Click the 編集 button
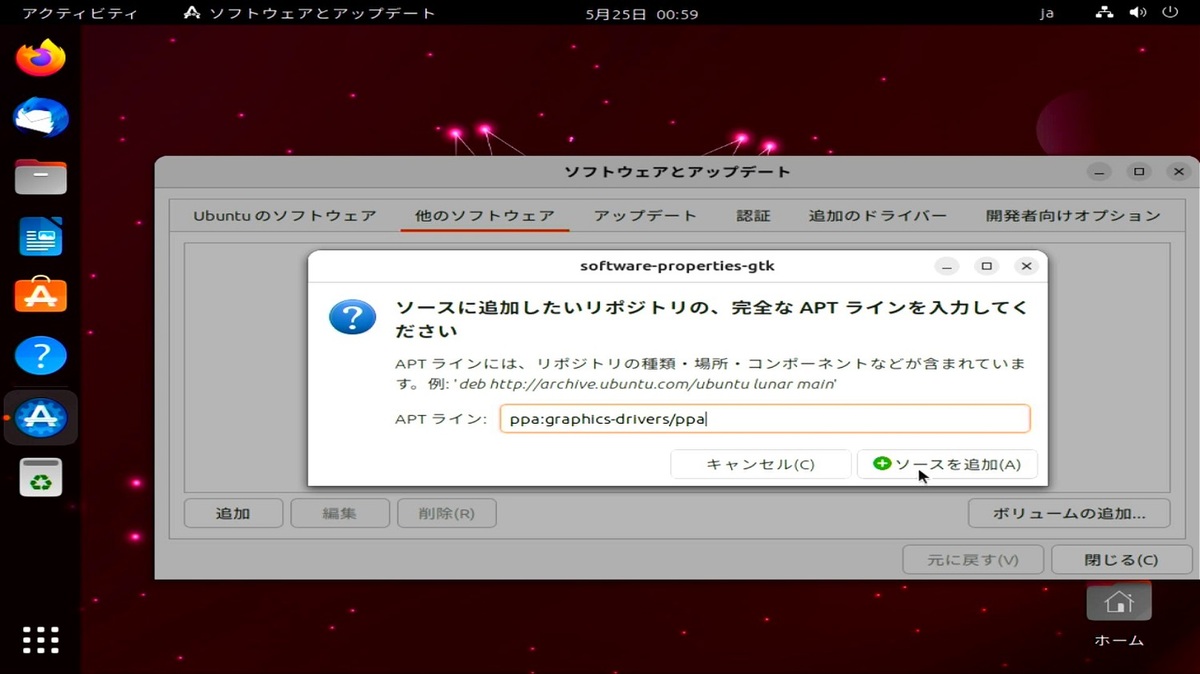Screen dimensions: 1200x674 (x=339, y=513)
